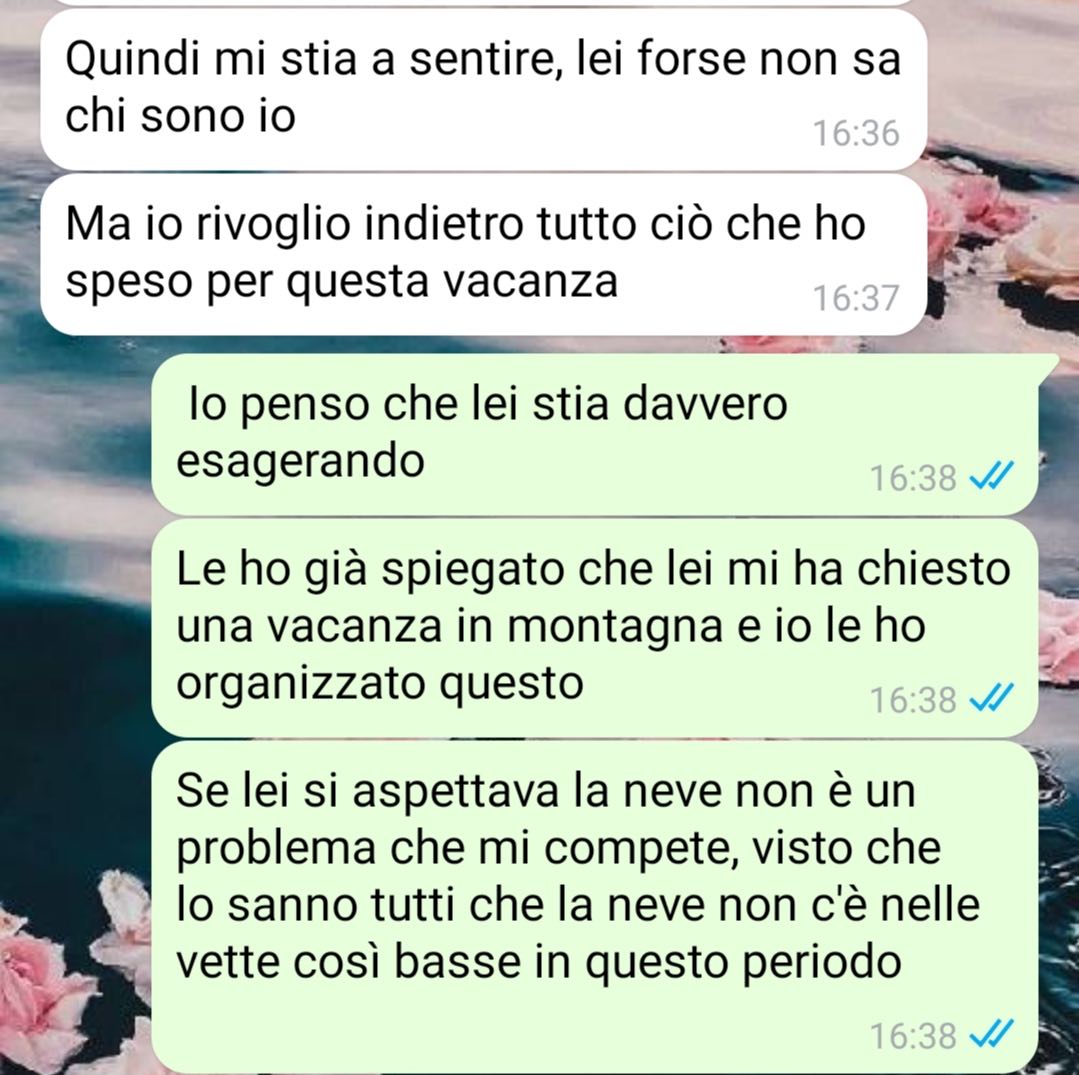Tap the text 'vette così basse in questo periodo'

pyautogui.click(x=538, y=961)
